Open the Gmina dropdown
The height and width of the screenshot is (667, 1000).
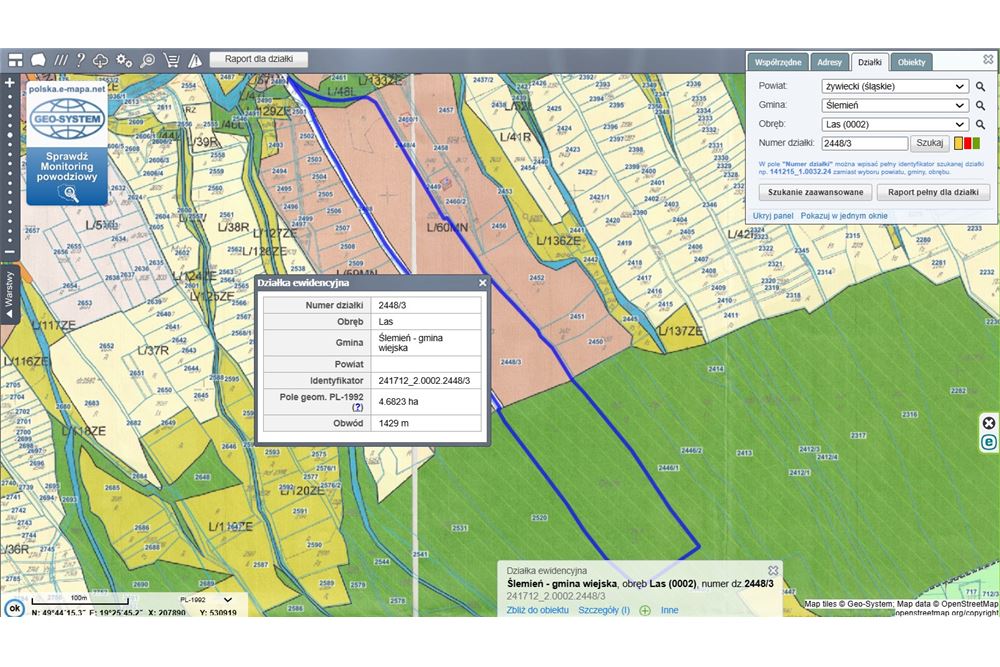coord(894,105)
